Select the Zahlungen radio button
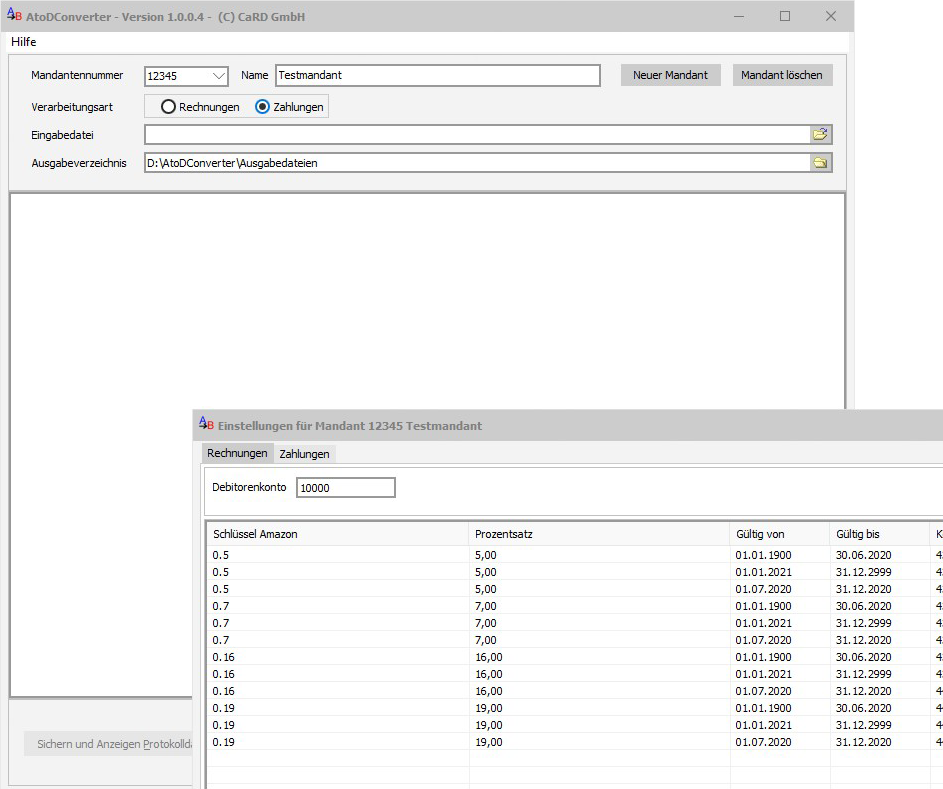The width and height of the screenshot is (943, 789). click(x=263, y=107)
